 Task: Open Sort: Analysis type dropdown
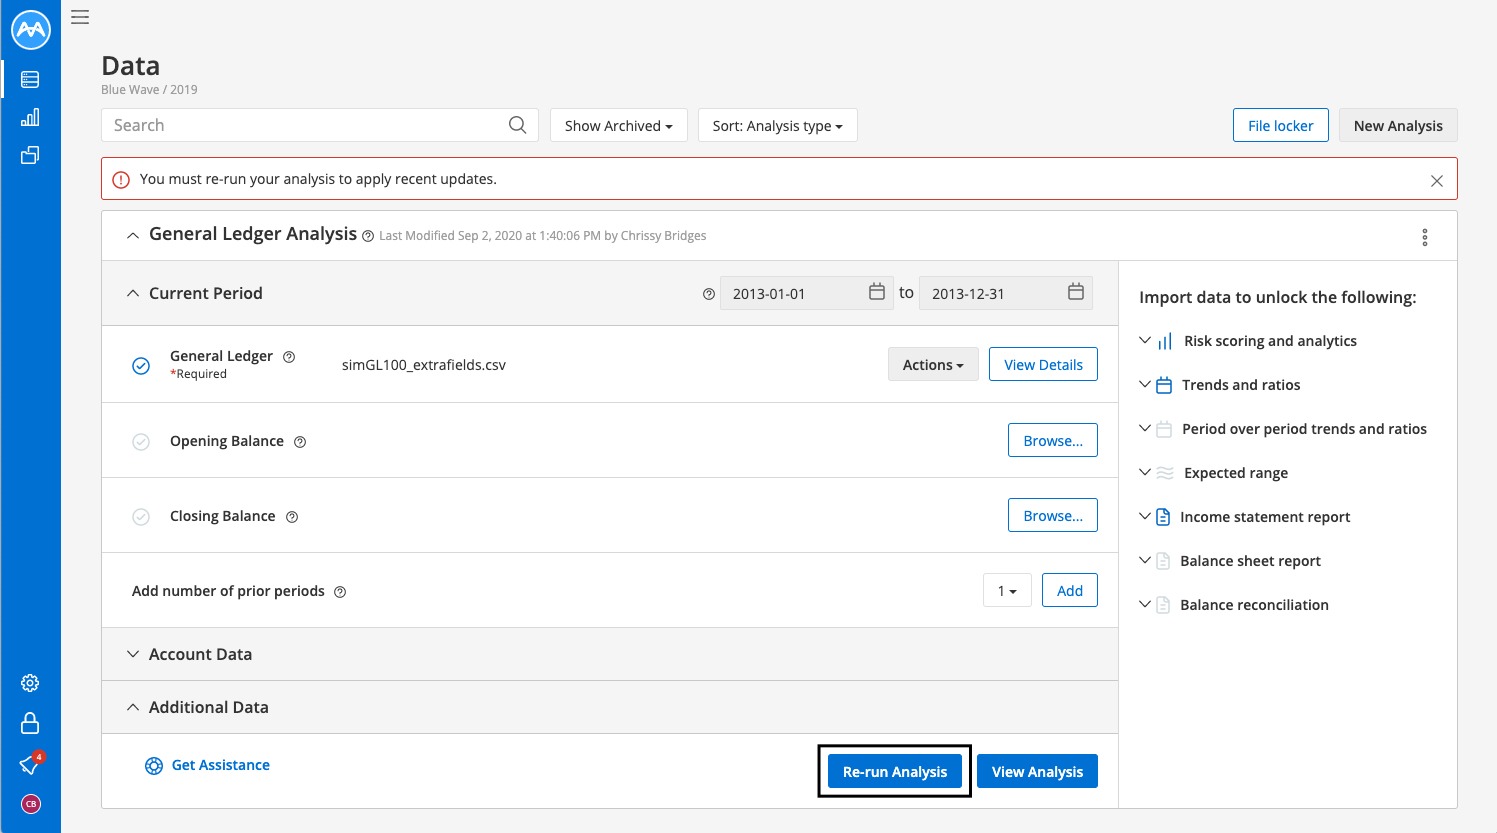click(x=777, y=125)
